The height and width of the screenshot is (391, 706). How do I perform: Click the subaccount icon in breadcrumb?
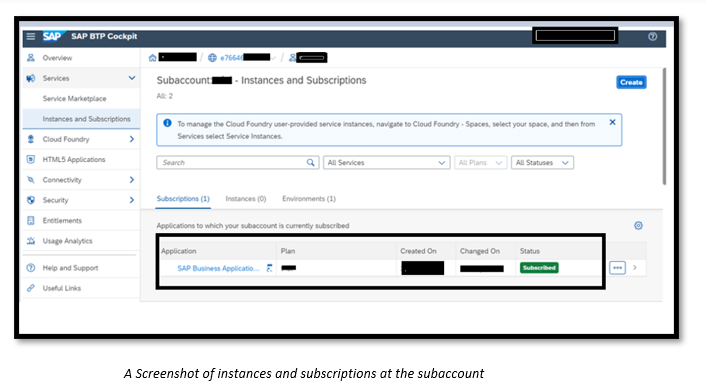292,58
